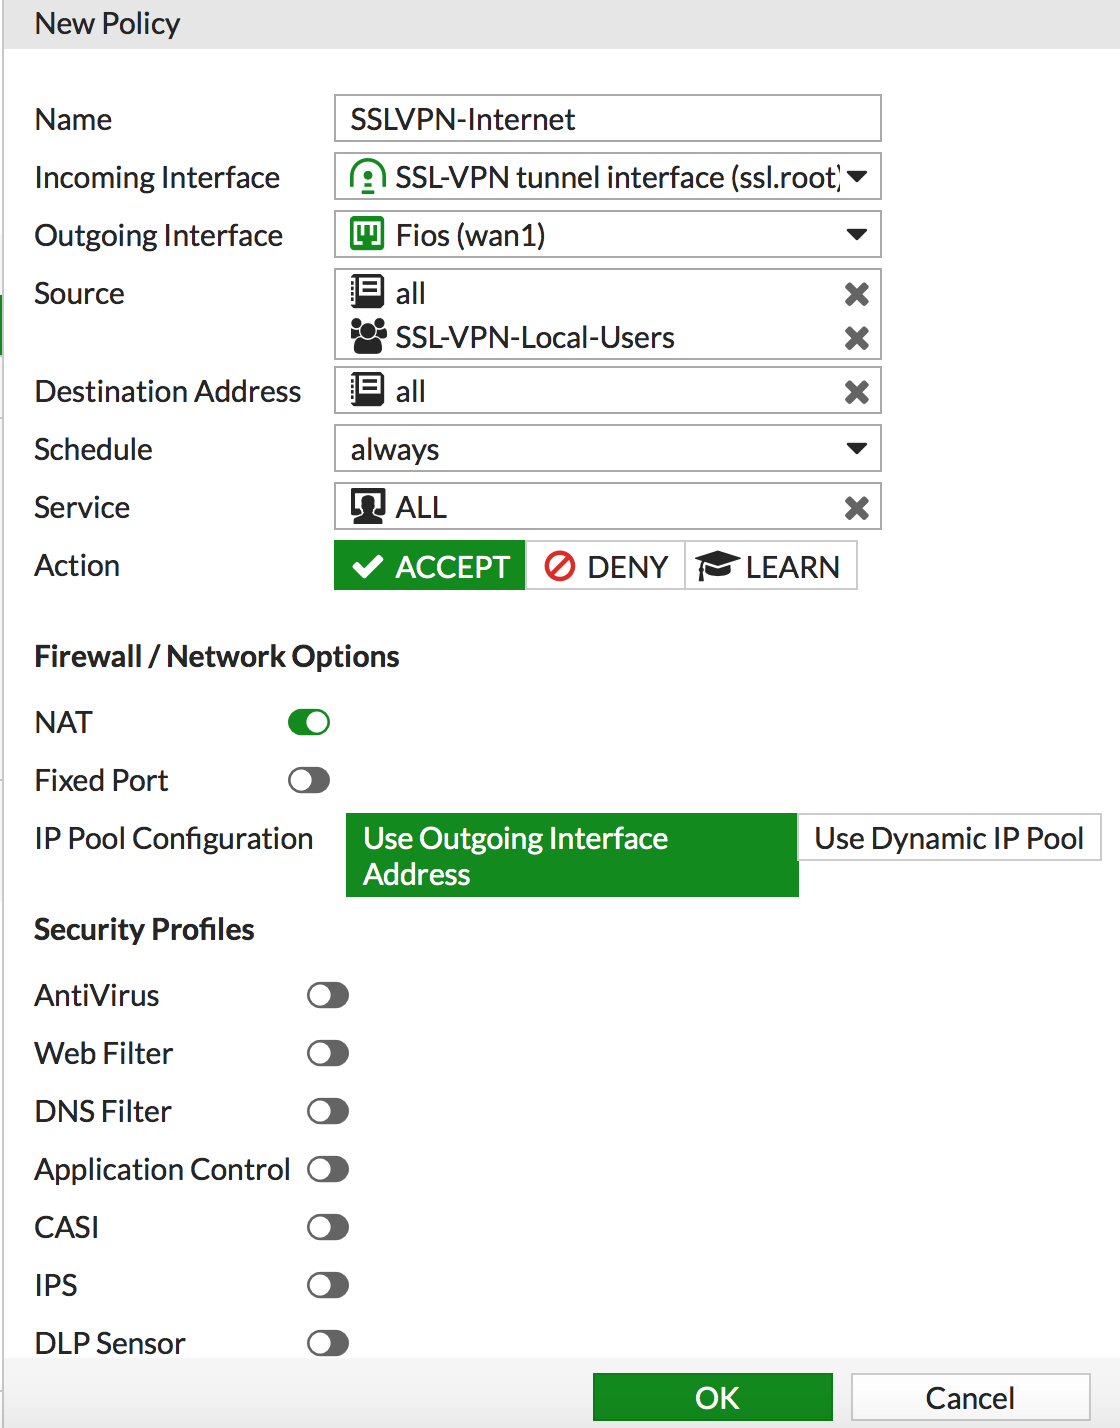Remove SSL-VPN-Local-Users from Source
The height and width of the screenshot is (1428, 1120).
click(856, 338)
